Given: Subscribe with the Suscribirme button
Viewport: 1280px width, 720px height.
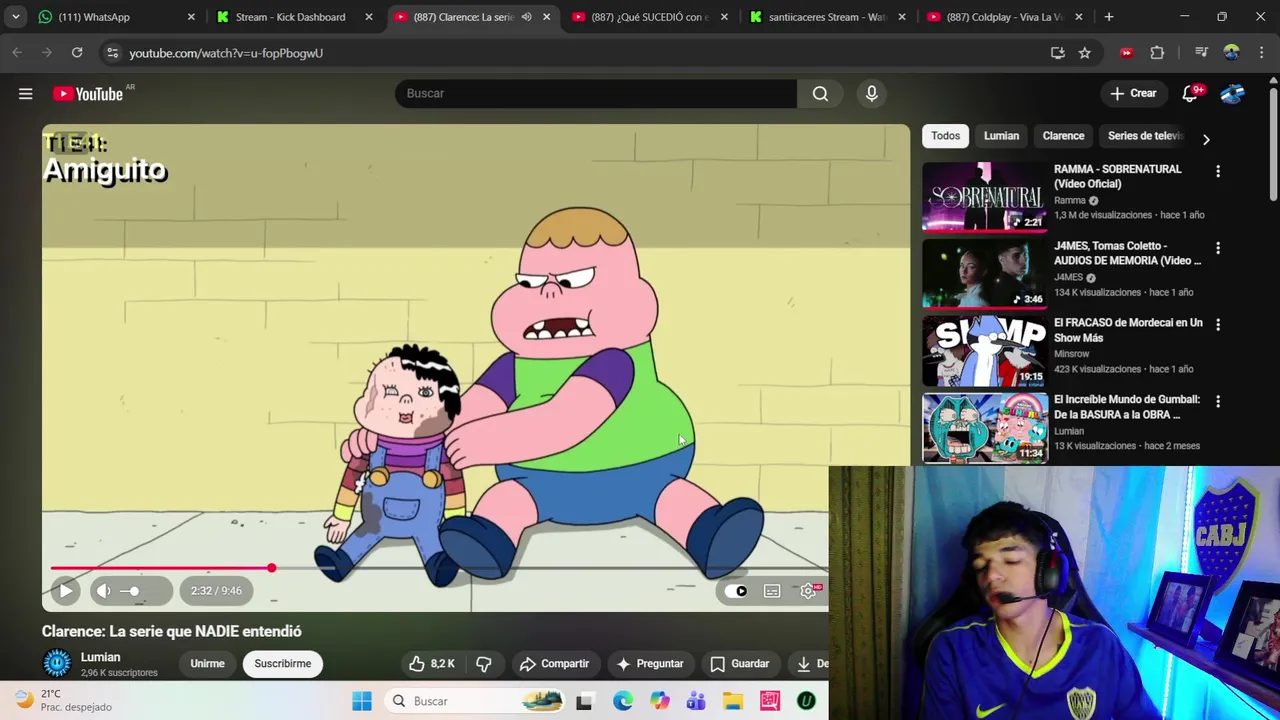Looking at the screenshot, I should (282, 663).
